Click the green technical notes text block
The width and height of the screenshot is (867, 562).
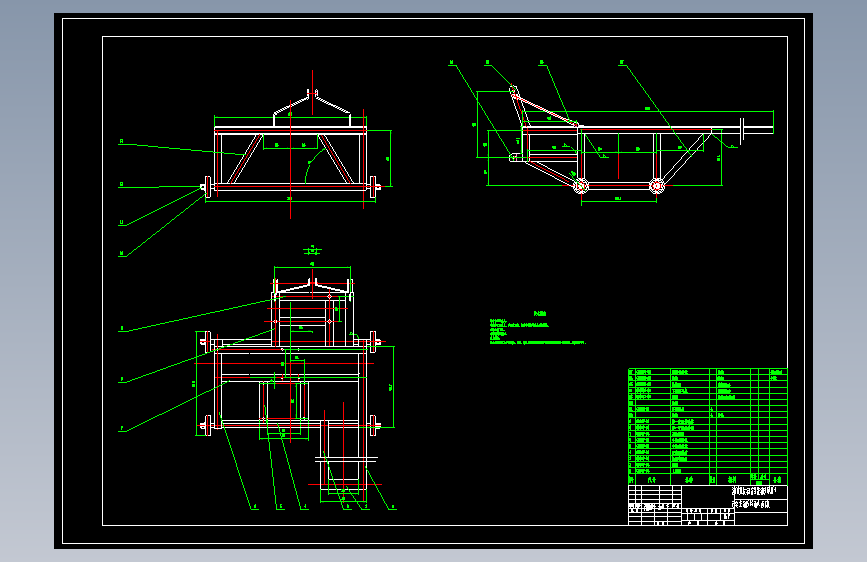(x=537, y=329)
